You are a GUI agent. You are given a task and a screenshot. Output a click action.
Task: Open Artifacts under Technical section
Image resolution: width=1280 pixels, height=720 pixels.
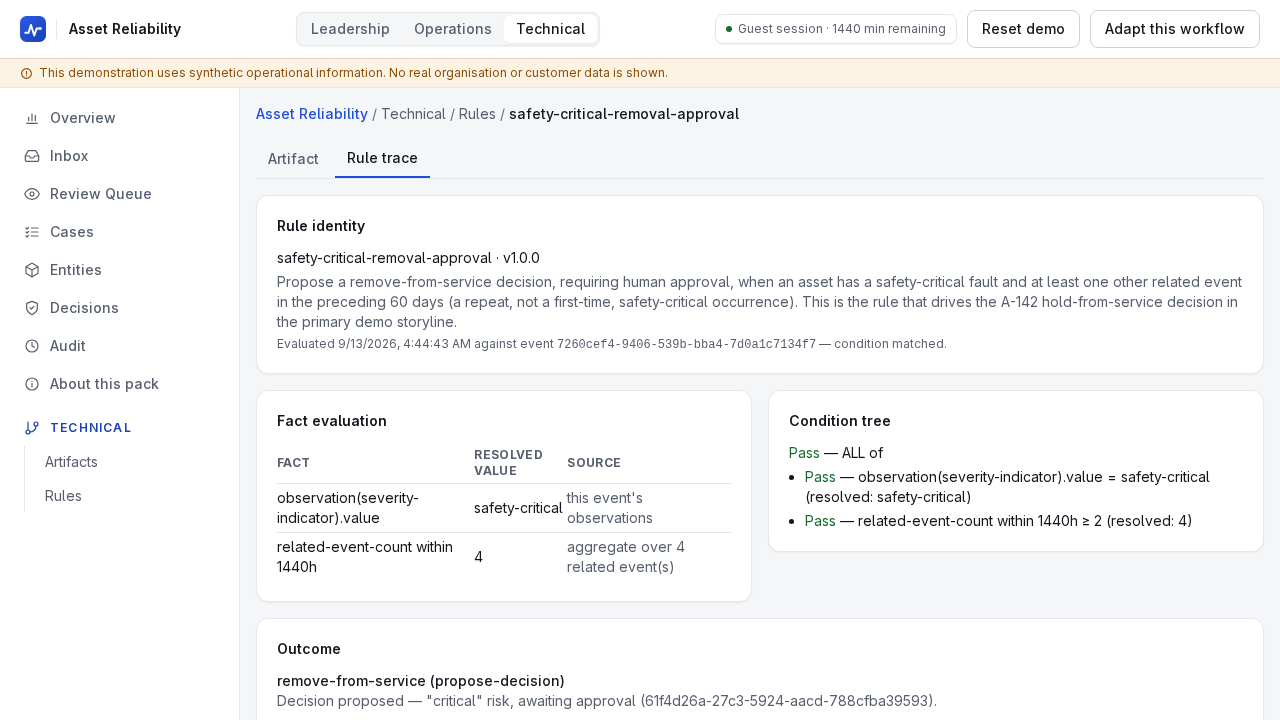coord(71,462)
